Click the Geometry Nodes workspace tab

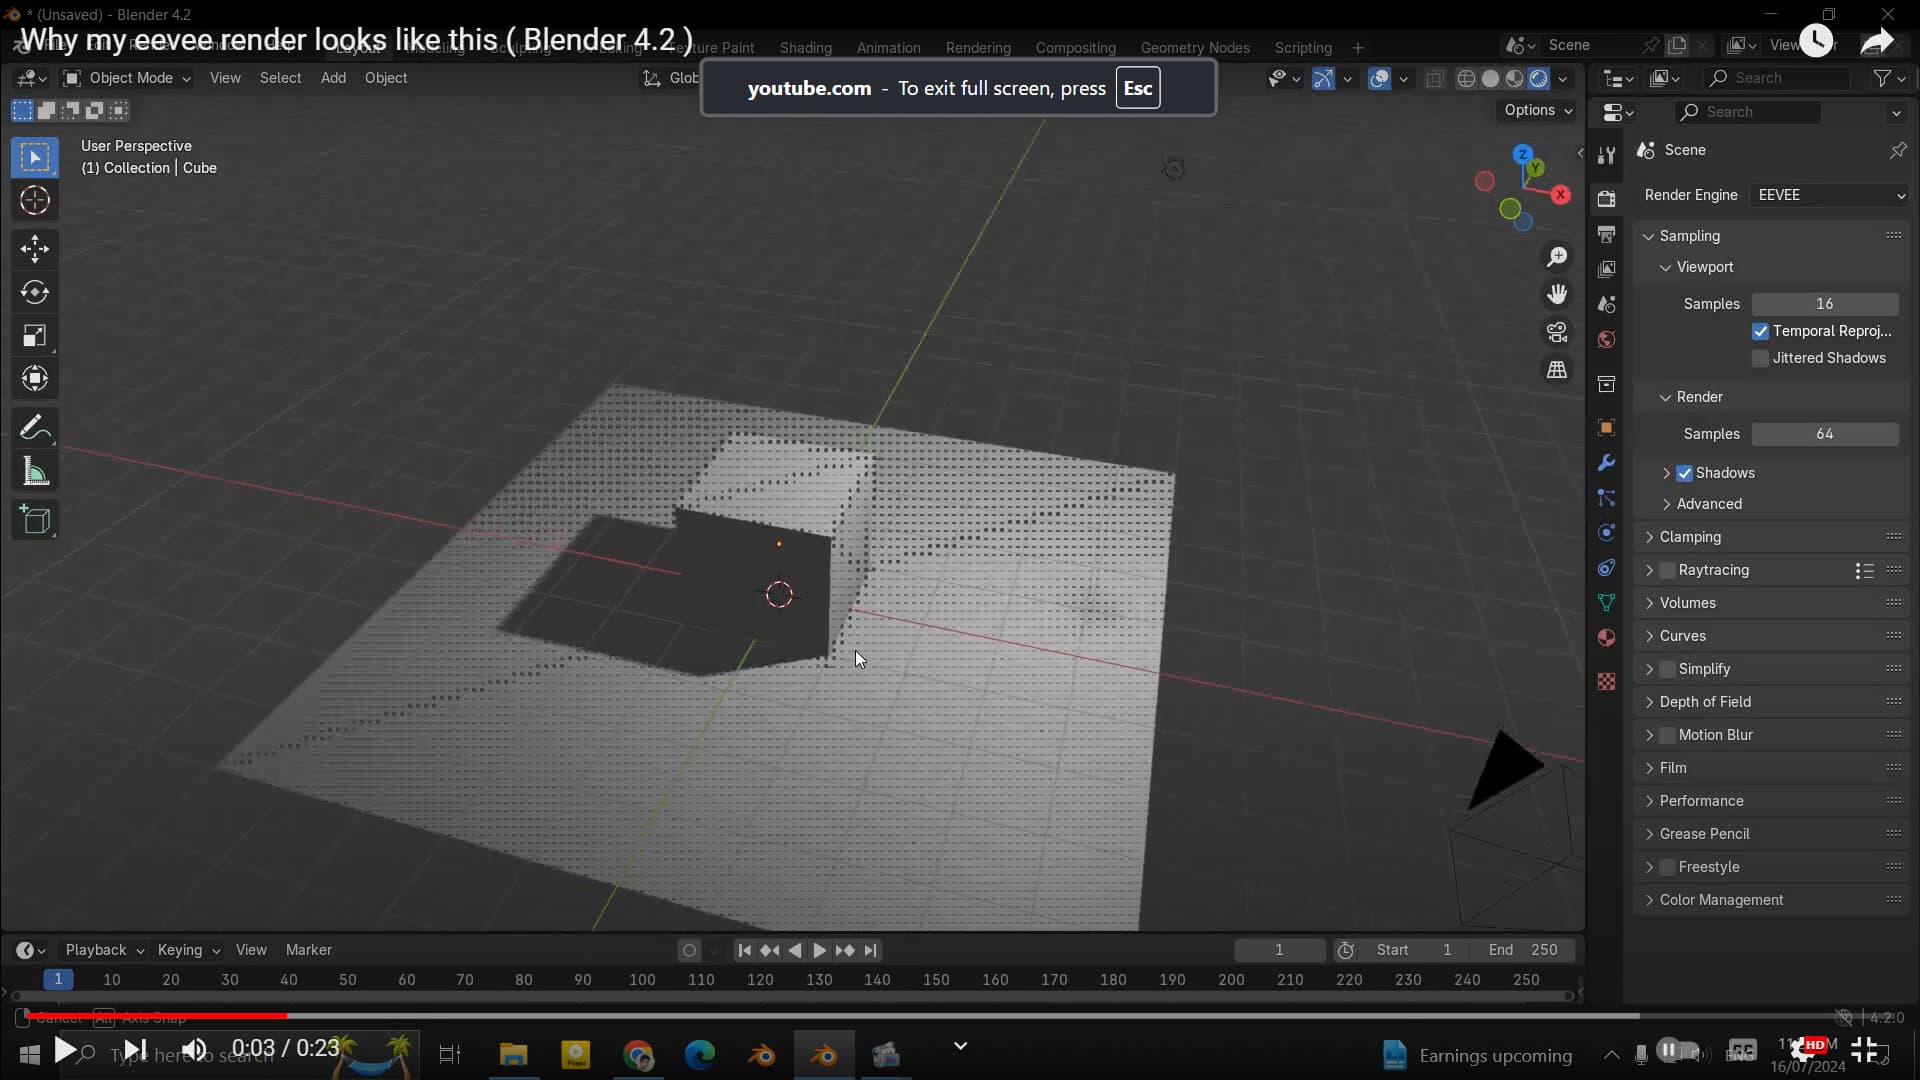1195,47
